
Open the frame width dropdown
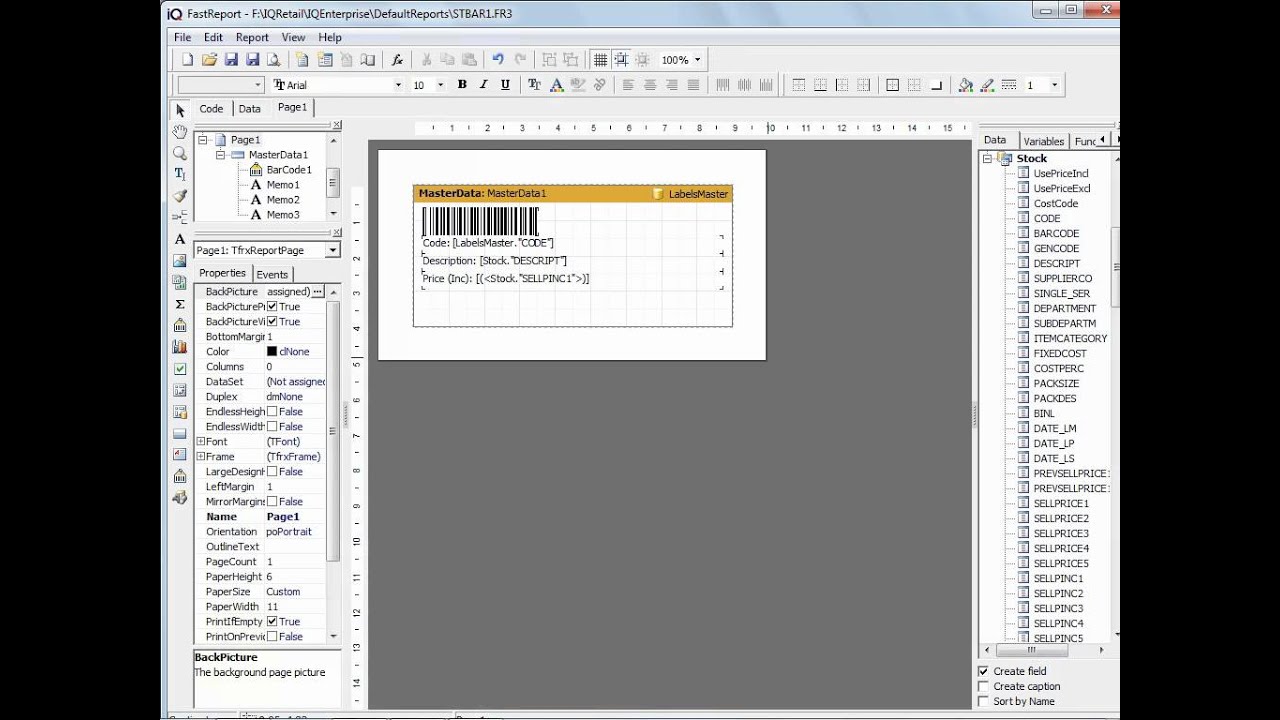tap(1054, 86)
